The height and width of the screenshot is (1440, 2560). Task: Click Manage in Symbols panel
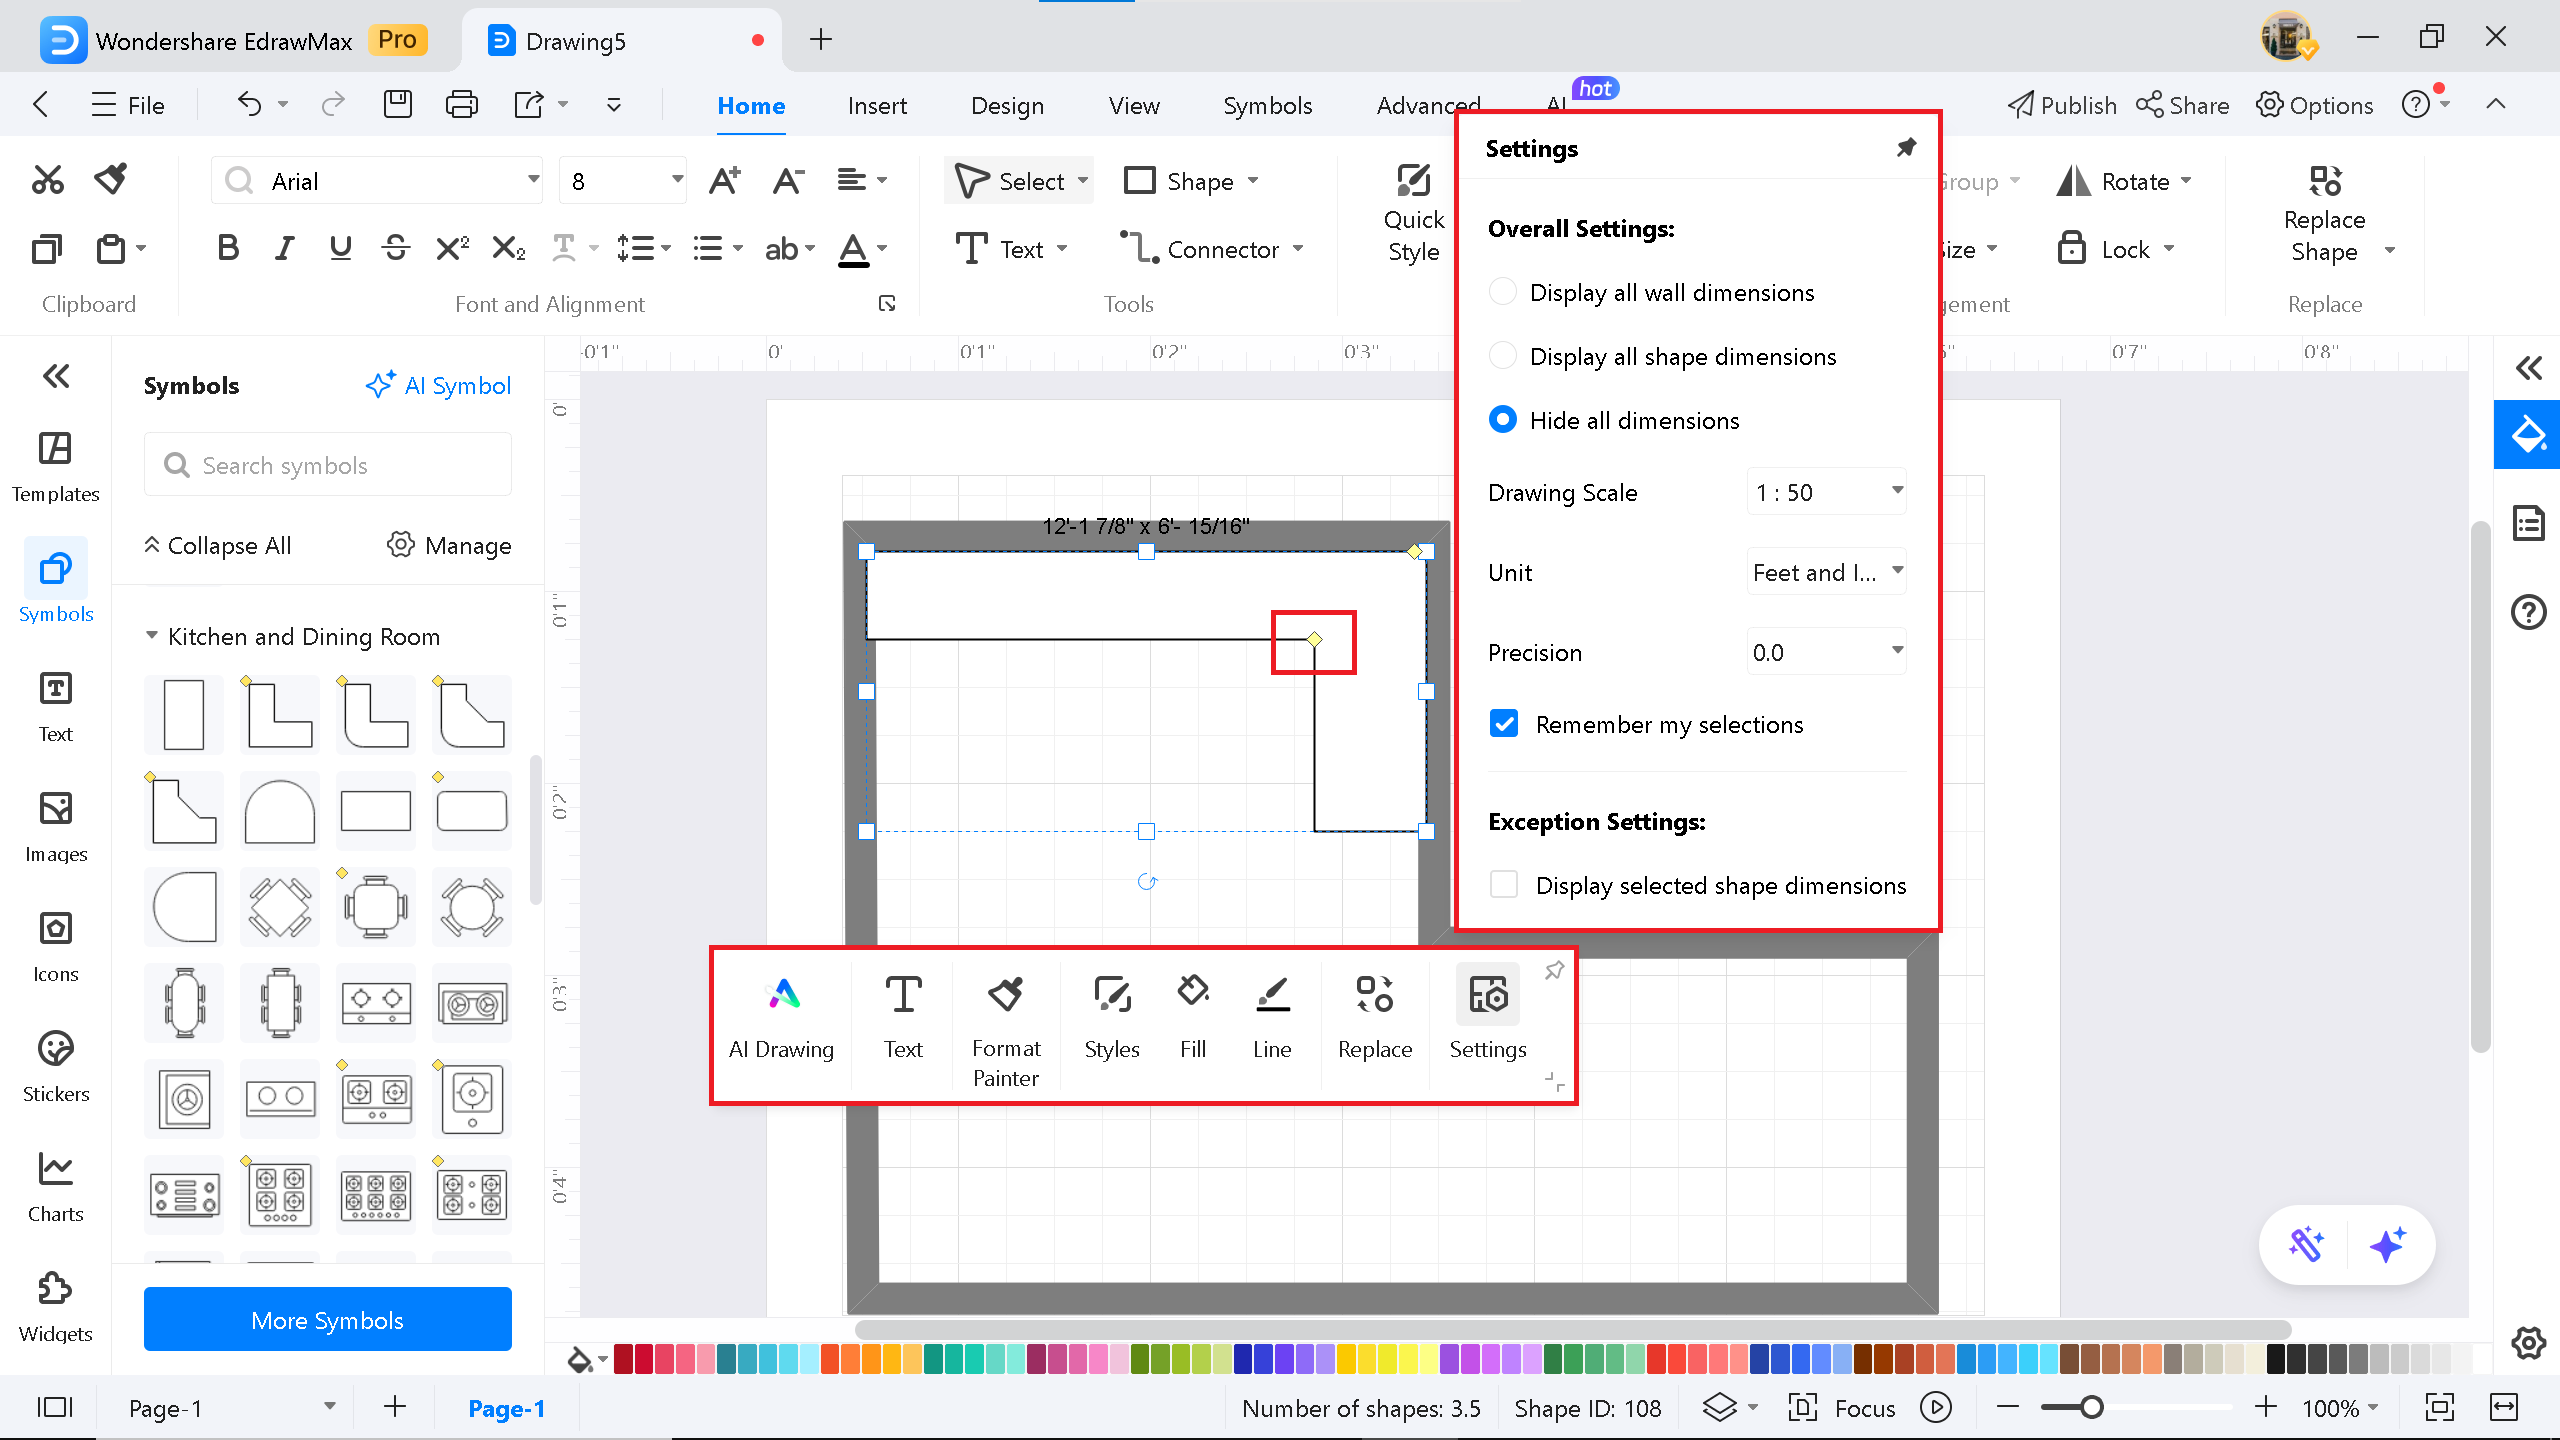449,545
